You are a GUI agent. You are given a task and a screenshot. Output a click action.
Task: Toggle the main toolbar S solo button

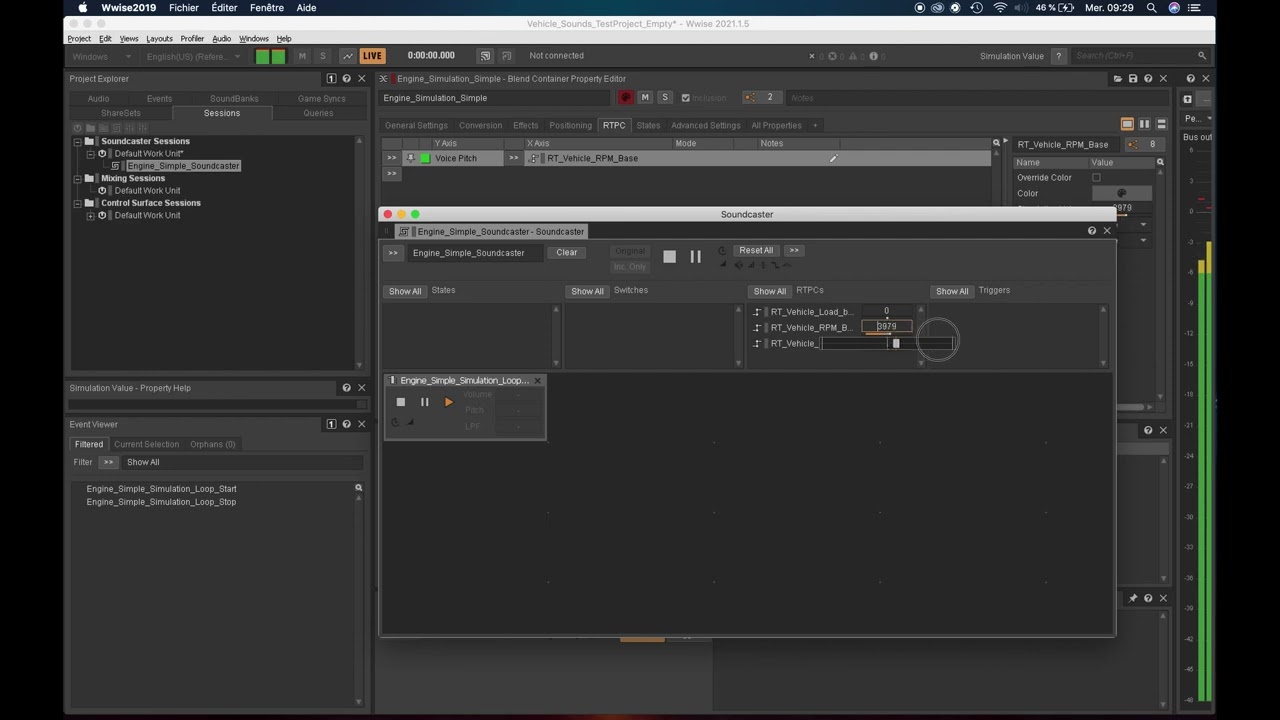[x=322, y=56]
